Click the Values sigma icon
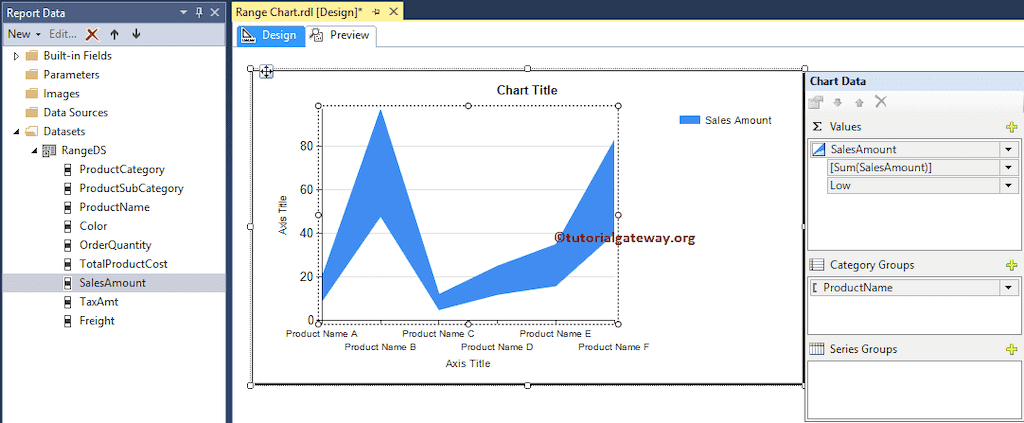The image size is (1024, 423). (817, 127)
